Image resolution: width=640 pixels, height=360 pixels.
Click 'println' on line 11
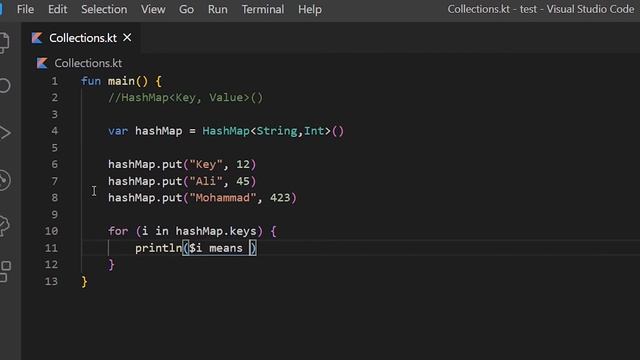pos(158,248)
